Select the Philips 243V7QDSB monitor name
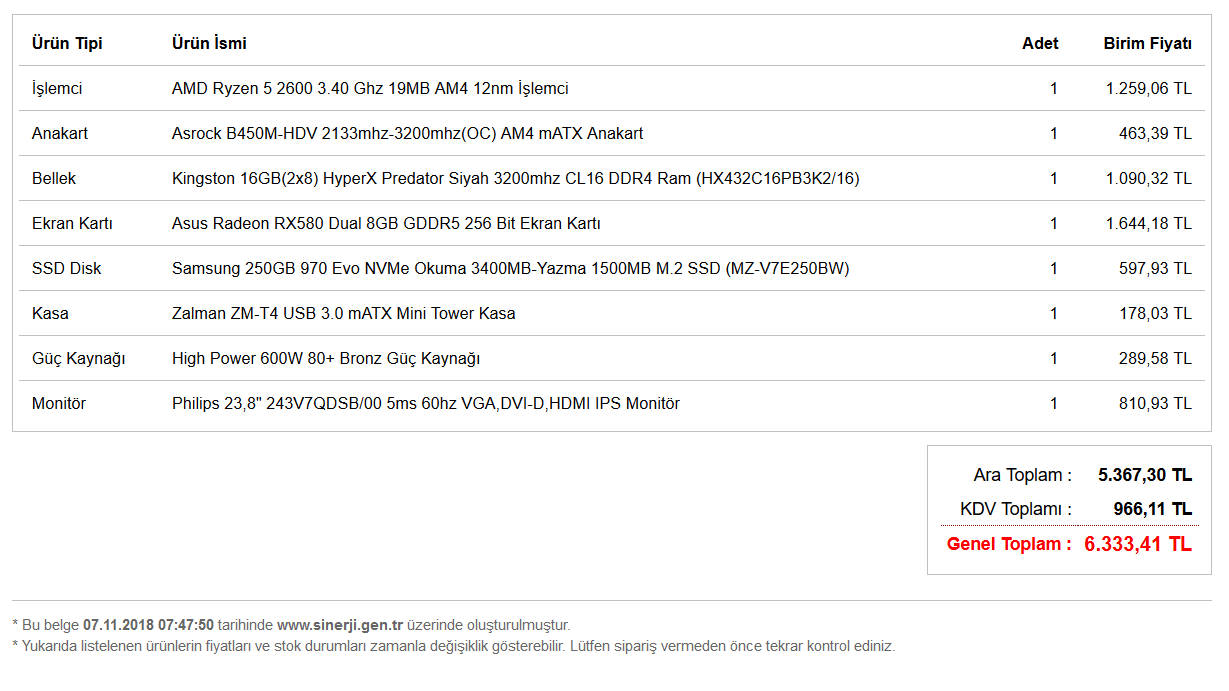The width and height of the screenshot is (1229, 691). 426,403
